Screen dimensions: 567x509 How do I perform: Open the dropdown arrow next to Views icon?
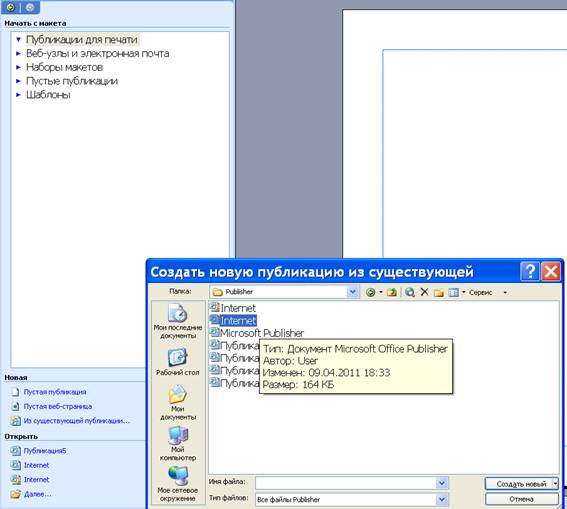point(464,292)
